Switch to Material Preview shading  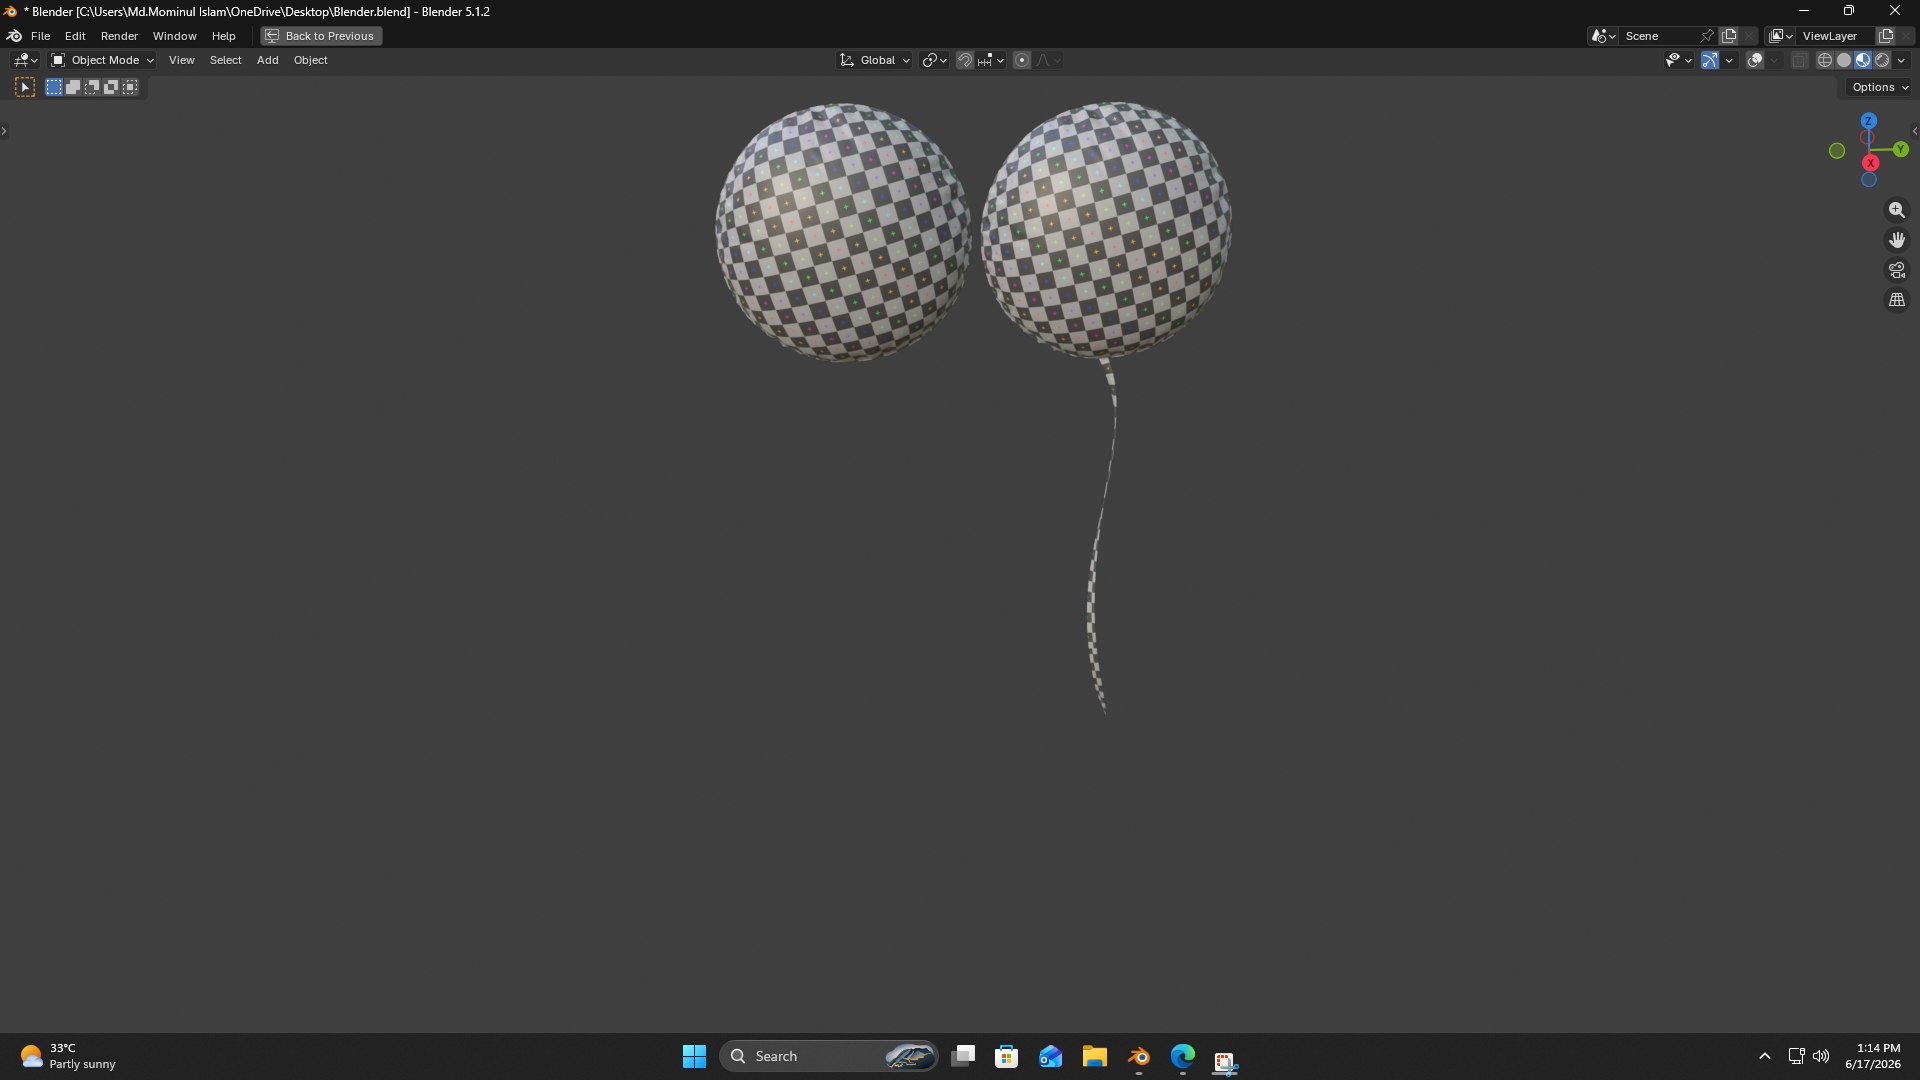click(x=1863, y=60)
